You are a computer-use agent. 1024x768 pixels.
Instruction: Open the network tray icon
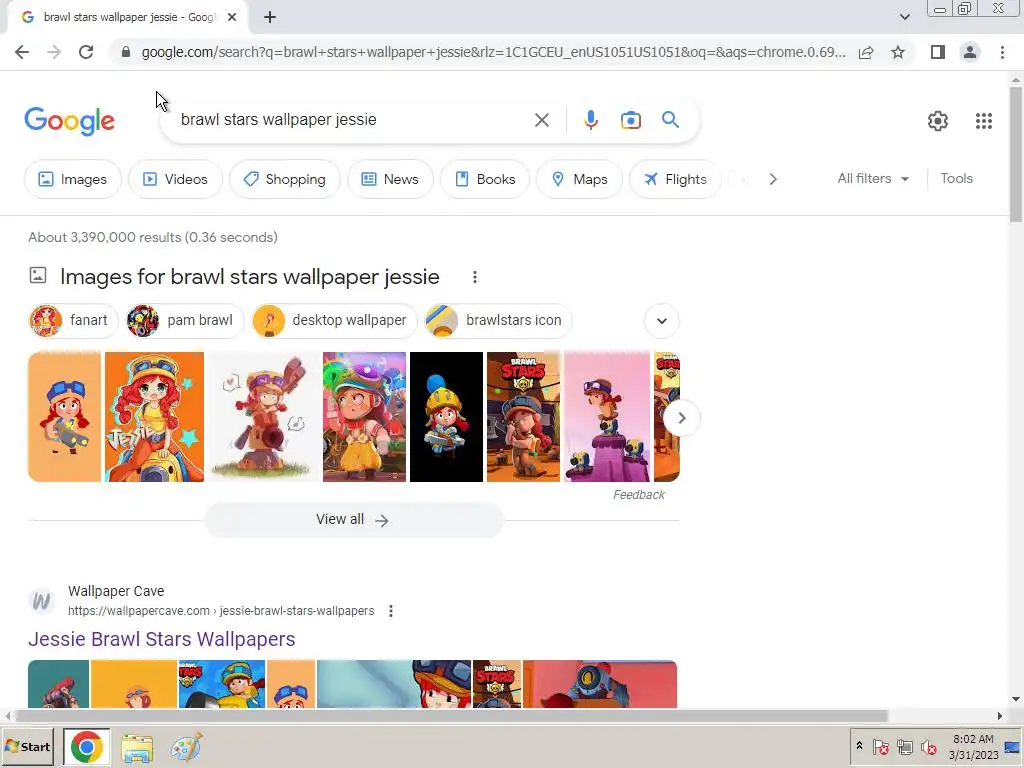pyautogui.click(x=904, y=746)
